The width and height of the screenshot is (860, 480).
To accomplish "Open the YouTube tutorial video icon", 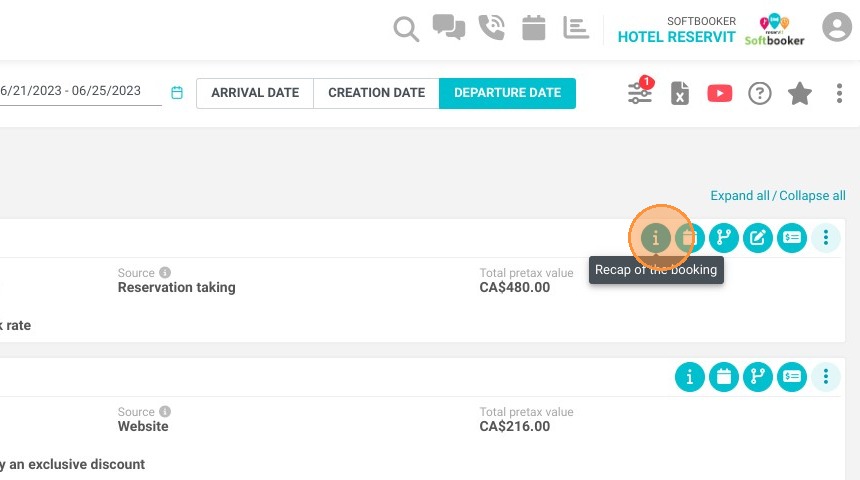I will (x=720, y=93).
